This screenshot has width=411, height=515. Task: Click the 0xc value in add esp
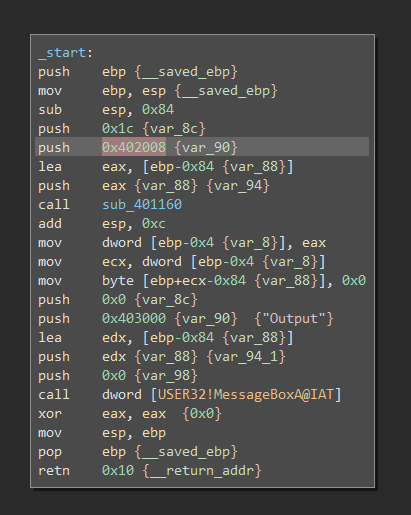[154, 223]
